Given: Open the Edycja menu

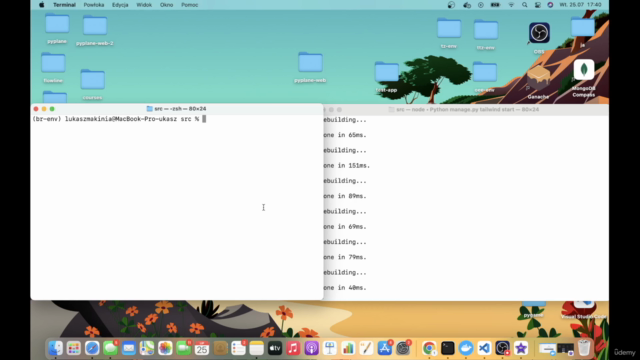Looking at the screenshot, I should point(120,5).
